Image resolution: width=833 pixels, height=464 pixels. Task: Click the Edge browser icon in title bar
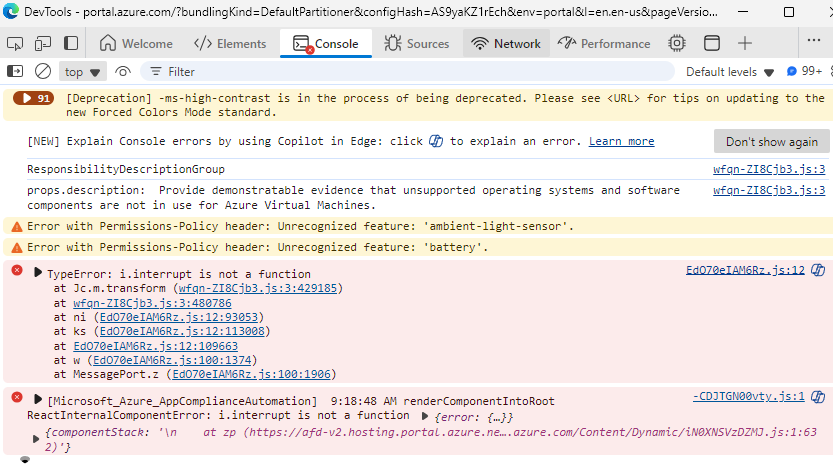(11, 11)
